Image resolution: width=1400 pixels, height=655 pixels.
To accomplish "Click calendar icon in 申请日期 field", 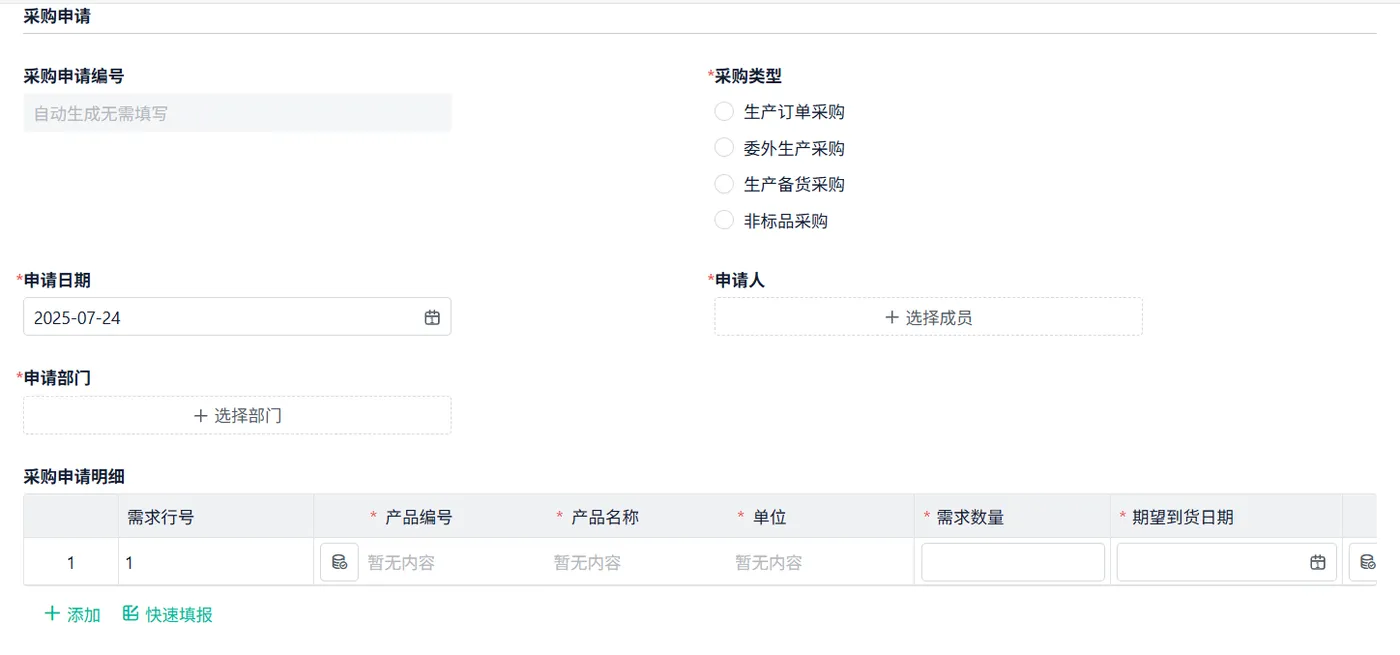I will point(432,317).
